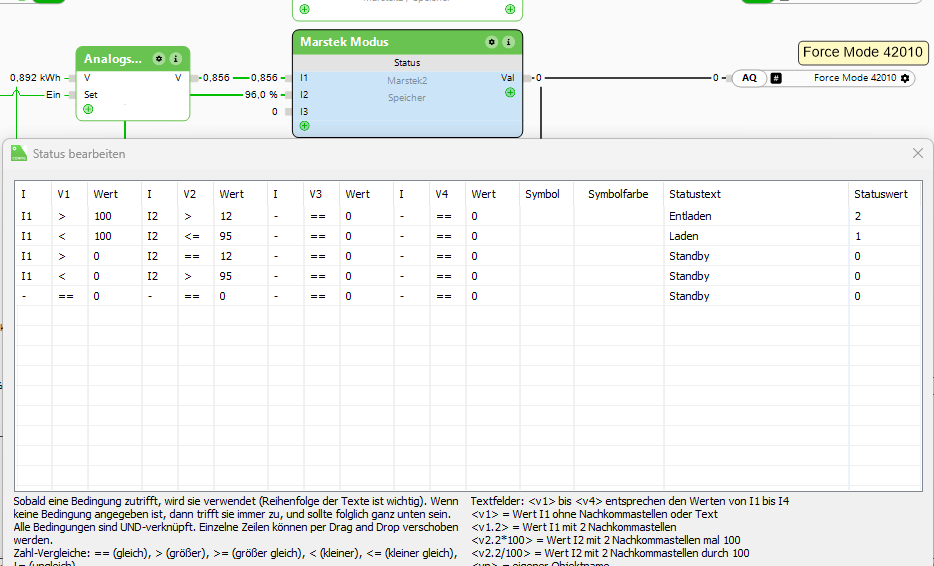
Task: Close the Status bearbeiten dialog
Action: [x=918, y=153]
